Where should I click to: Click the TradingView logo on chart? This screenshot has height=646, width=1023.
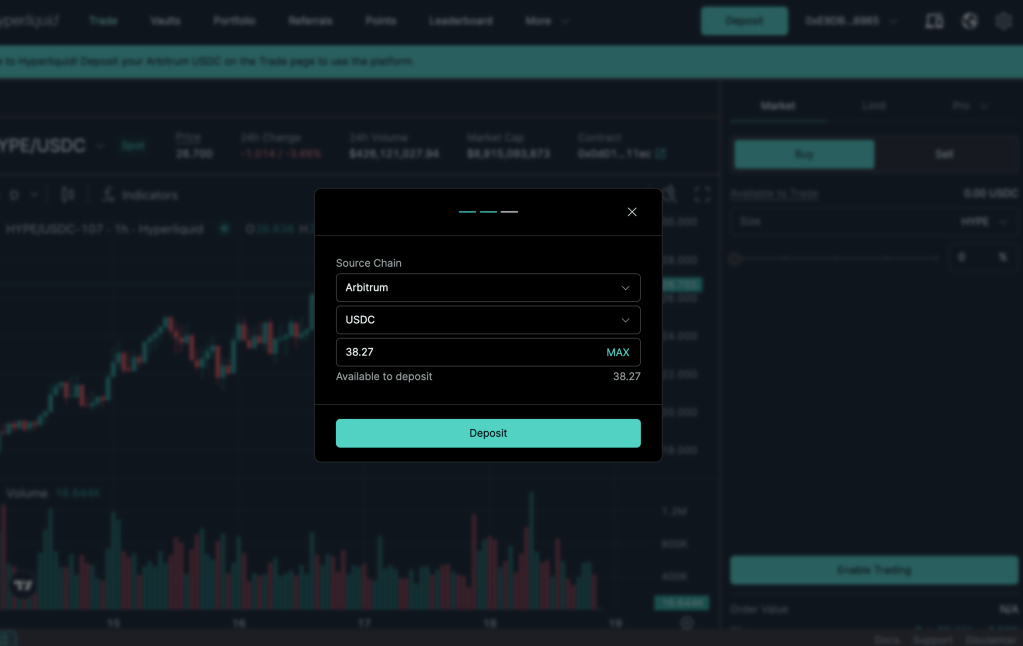click(x=22, y=585)
